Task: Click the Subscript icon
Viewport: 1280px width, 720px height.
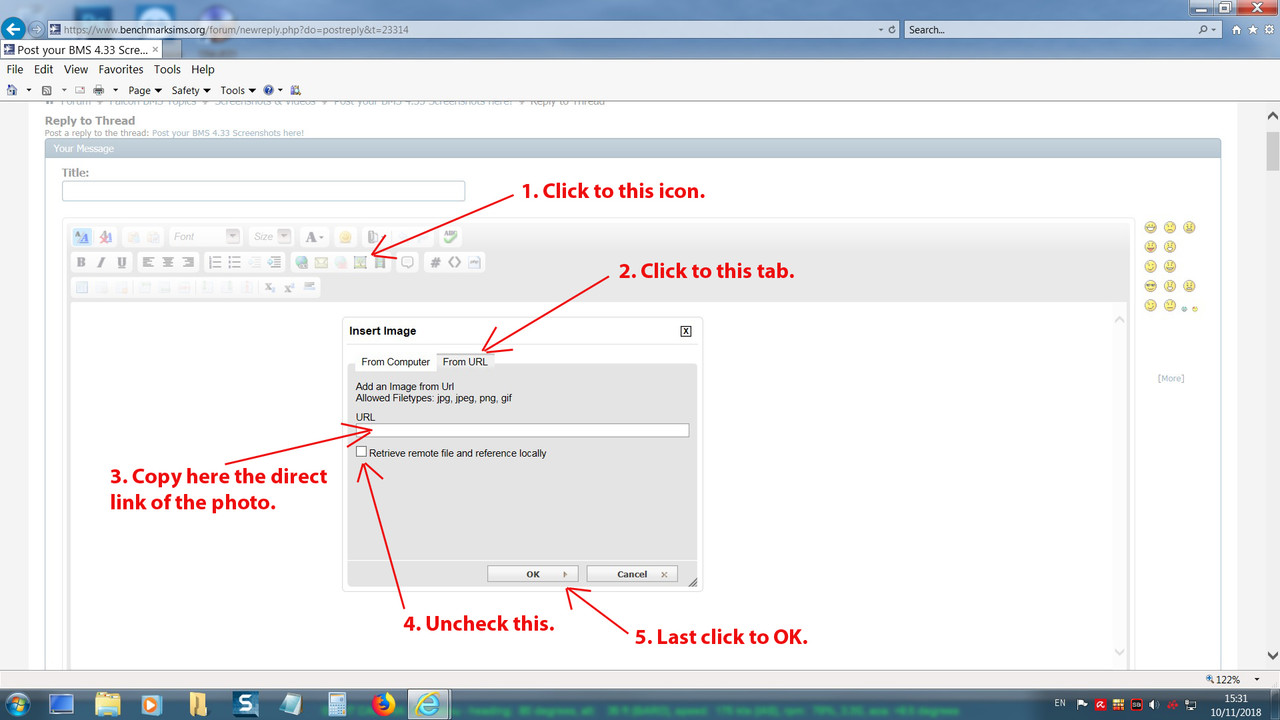Action: click(270, 287)
